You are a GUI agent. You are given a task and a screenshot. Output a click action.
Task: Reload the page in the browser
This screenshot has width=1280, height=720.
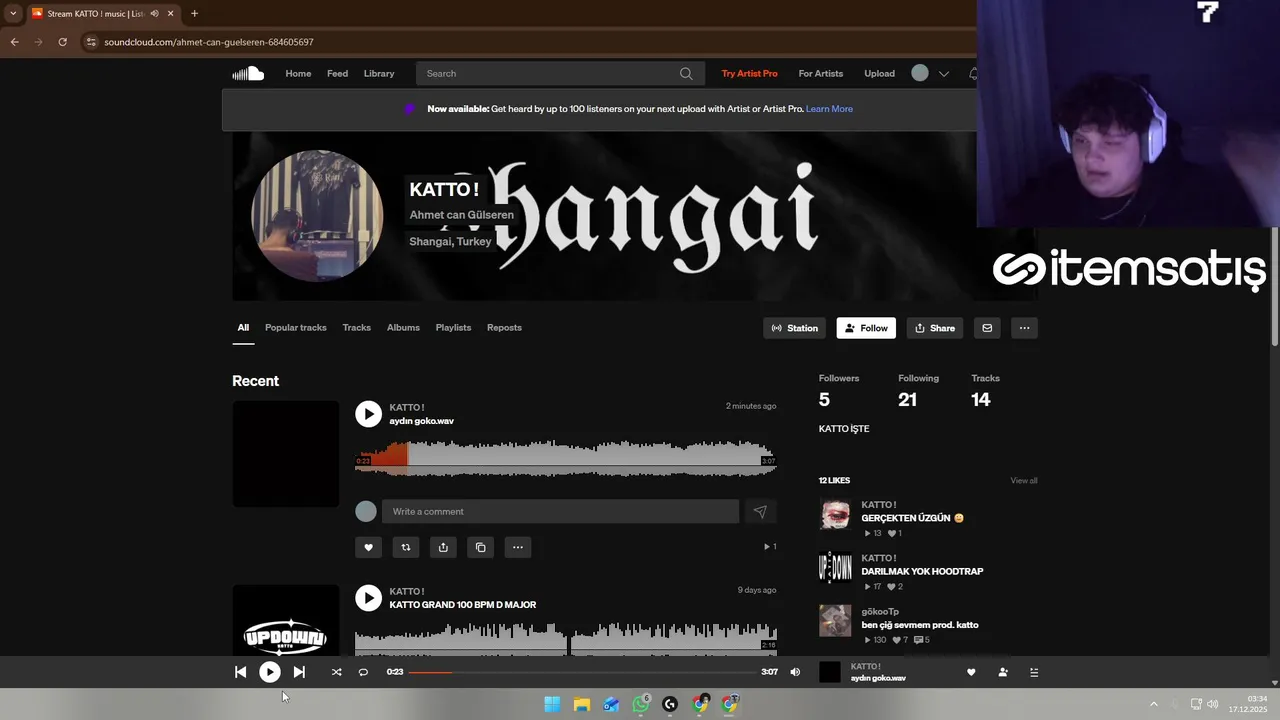tap(62, 42)
